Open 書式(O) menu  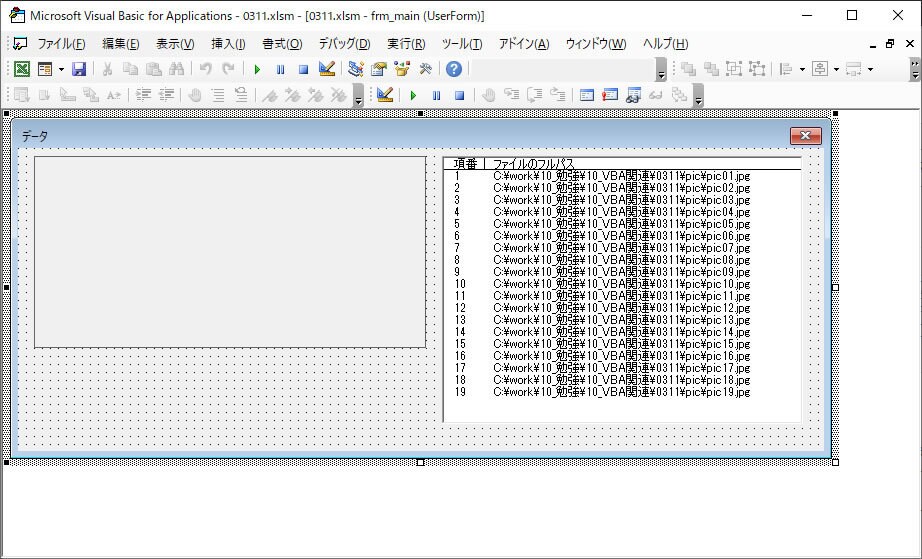[282, 43]
